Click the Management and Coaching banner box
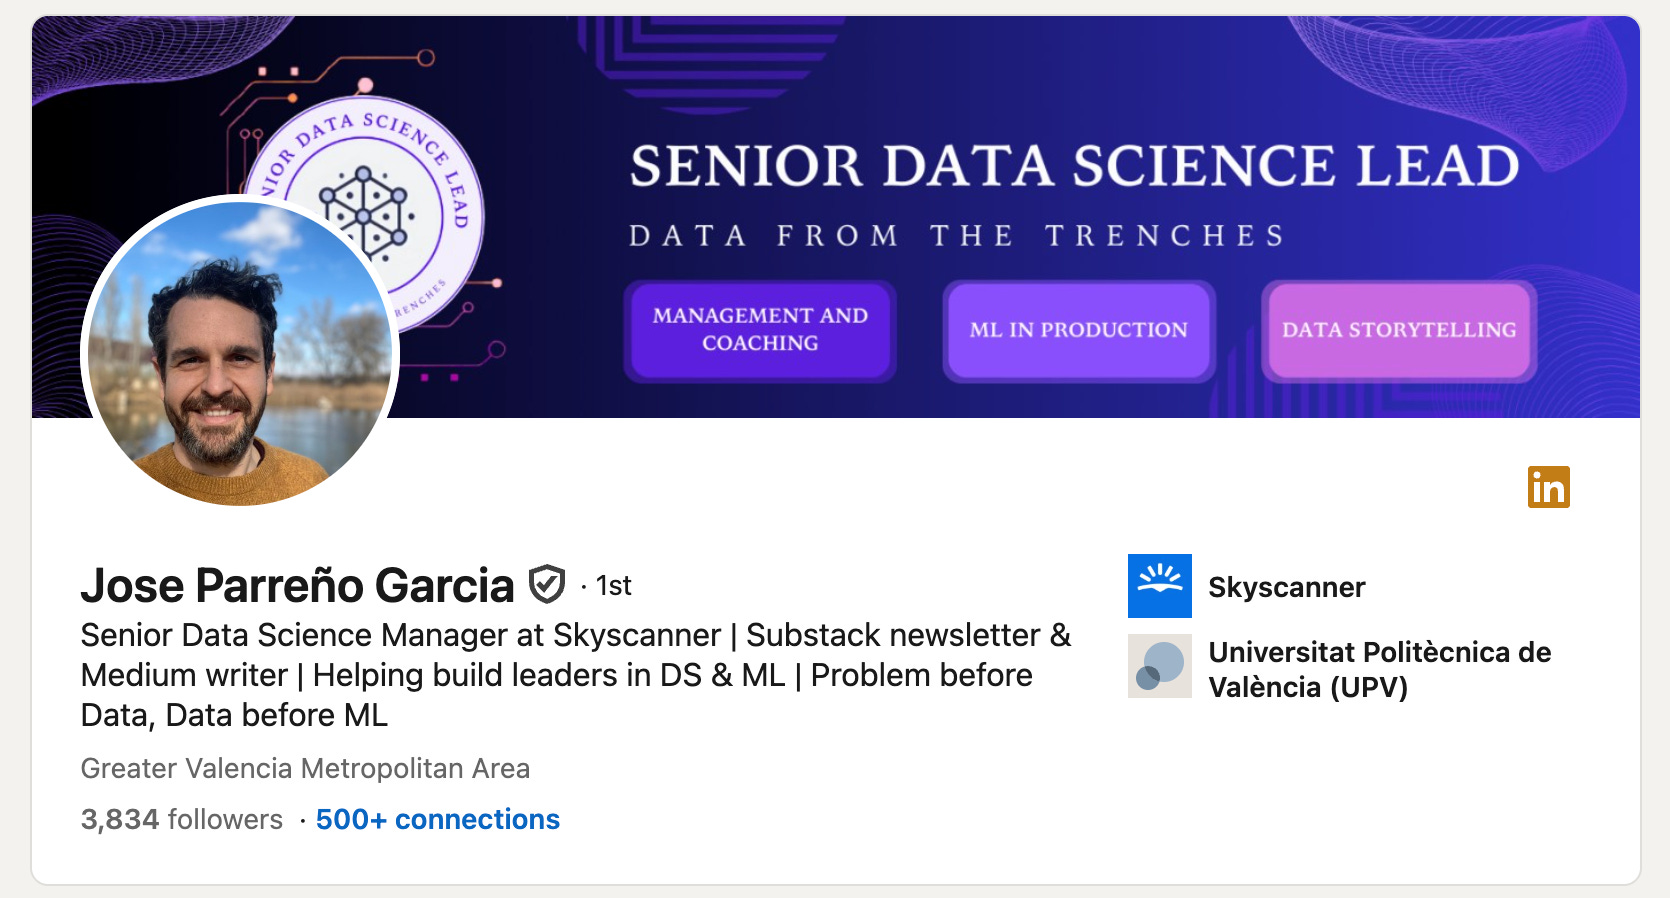This screenshot has width=1670, height=898. click(x=760, y=330)
